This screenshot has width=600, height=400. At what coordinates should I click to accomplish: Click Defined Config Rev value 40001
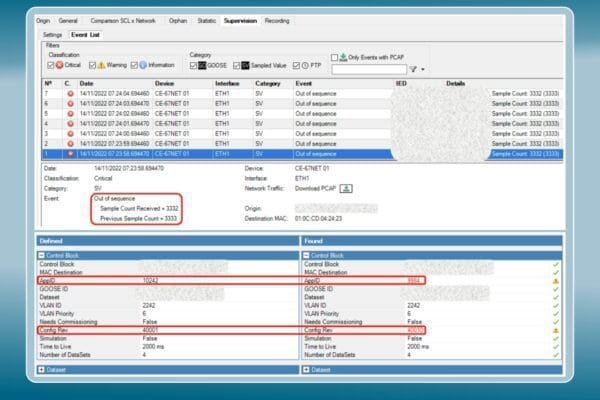coord(150,330)
